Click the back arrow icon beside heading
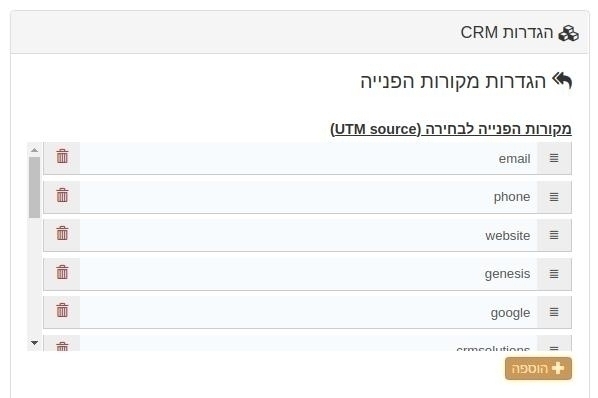This screenshot has width=598, height=398. (x=562, y=80)
